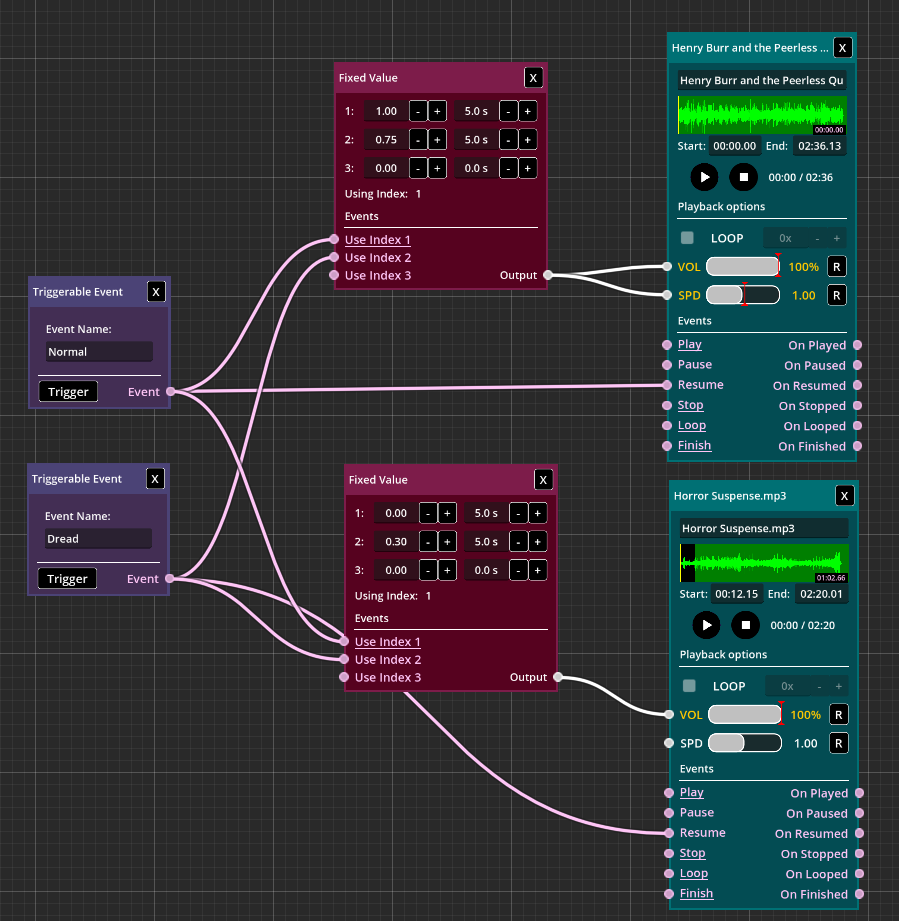Reset VOL on the Horror Suspense node
This screenshot has width=899, height=921.
pos(838,715)
